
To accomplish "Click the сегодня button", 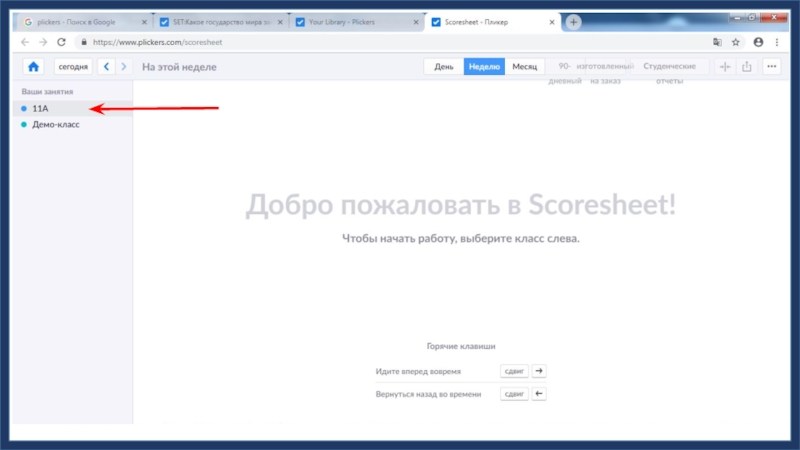I will 73,67.
